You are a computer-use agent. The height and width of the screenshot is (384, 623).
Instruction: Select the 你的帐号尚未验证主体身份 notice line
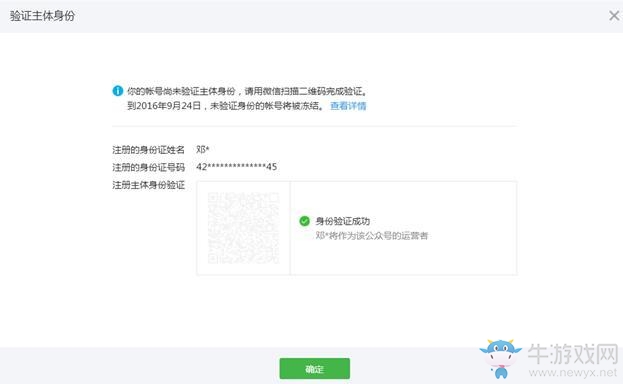click(x=247, y=91)
